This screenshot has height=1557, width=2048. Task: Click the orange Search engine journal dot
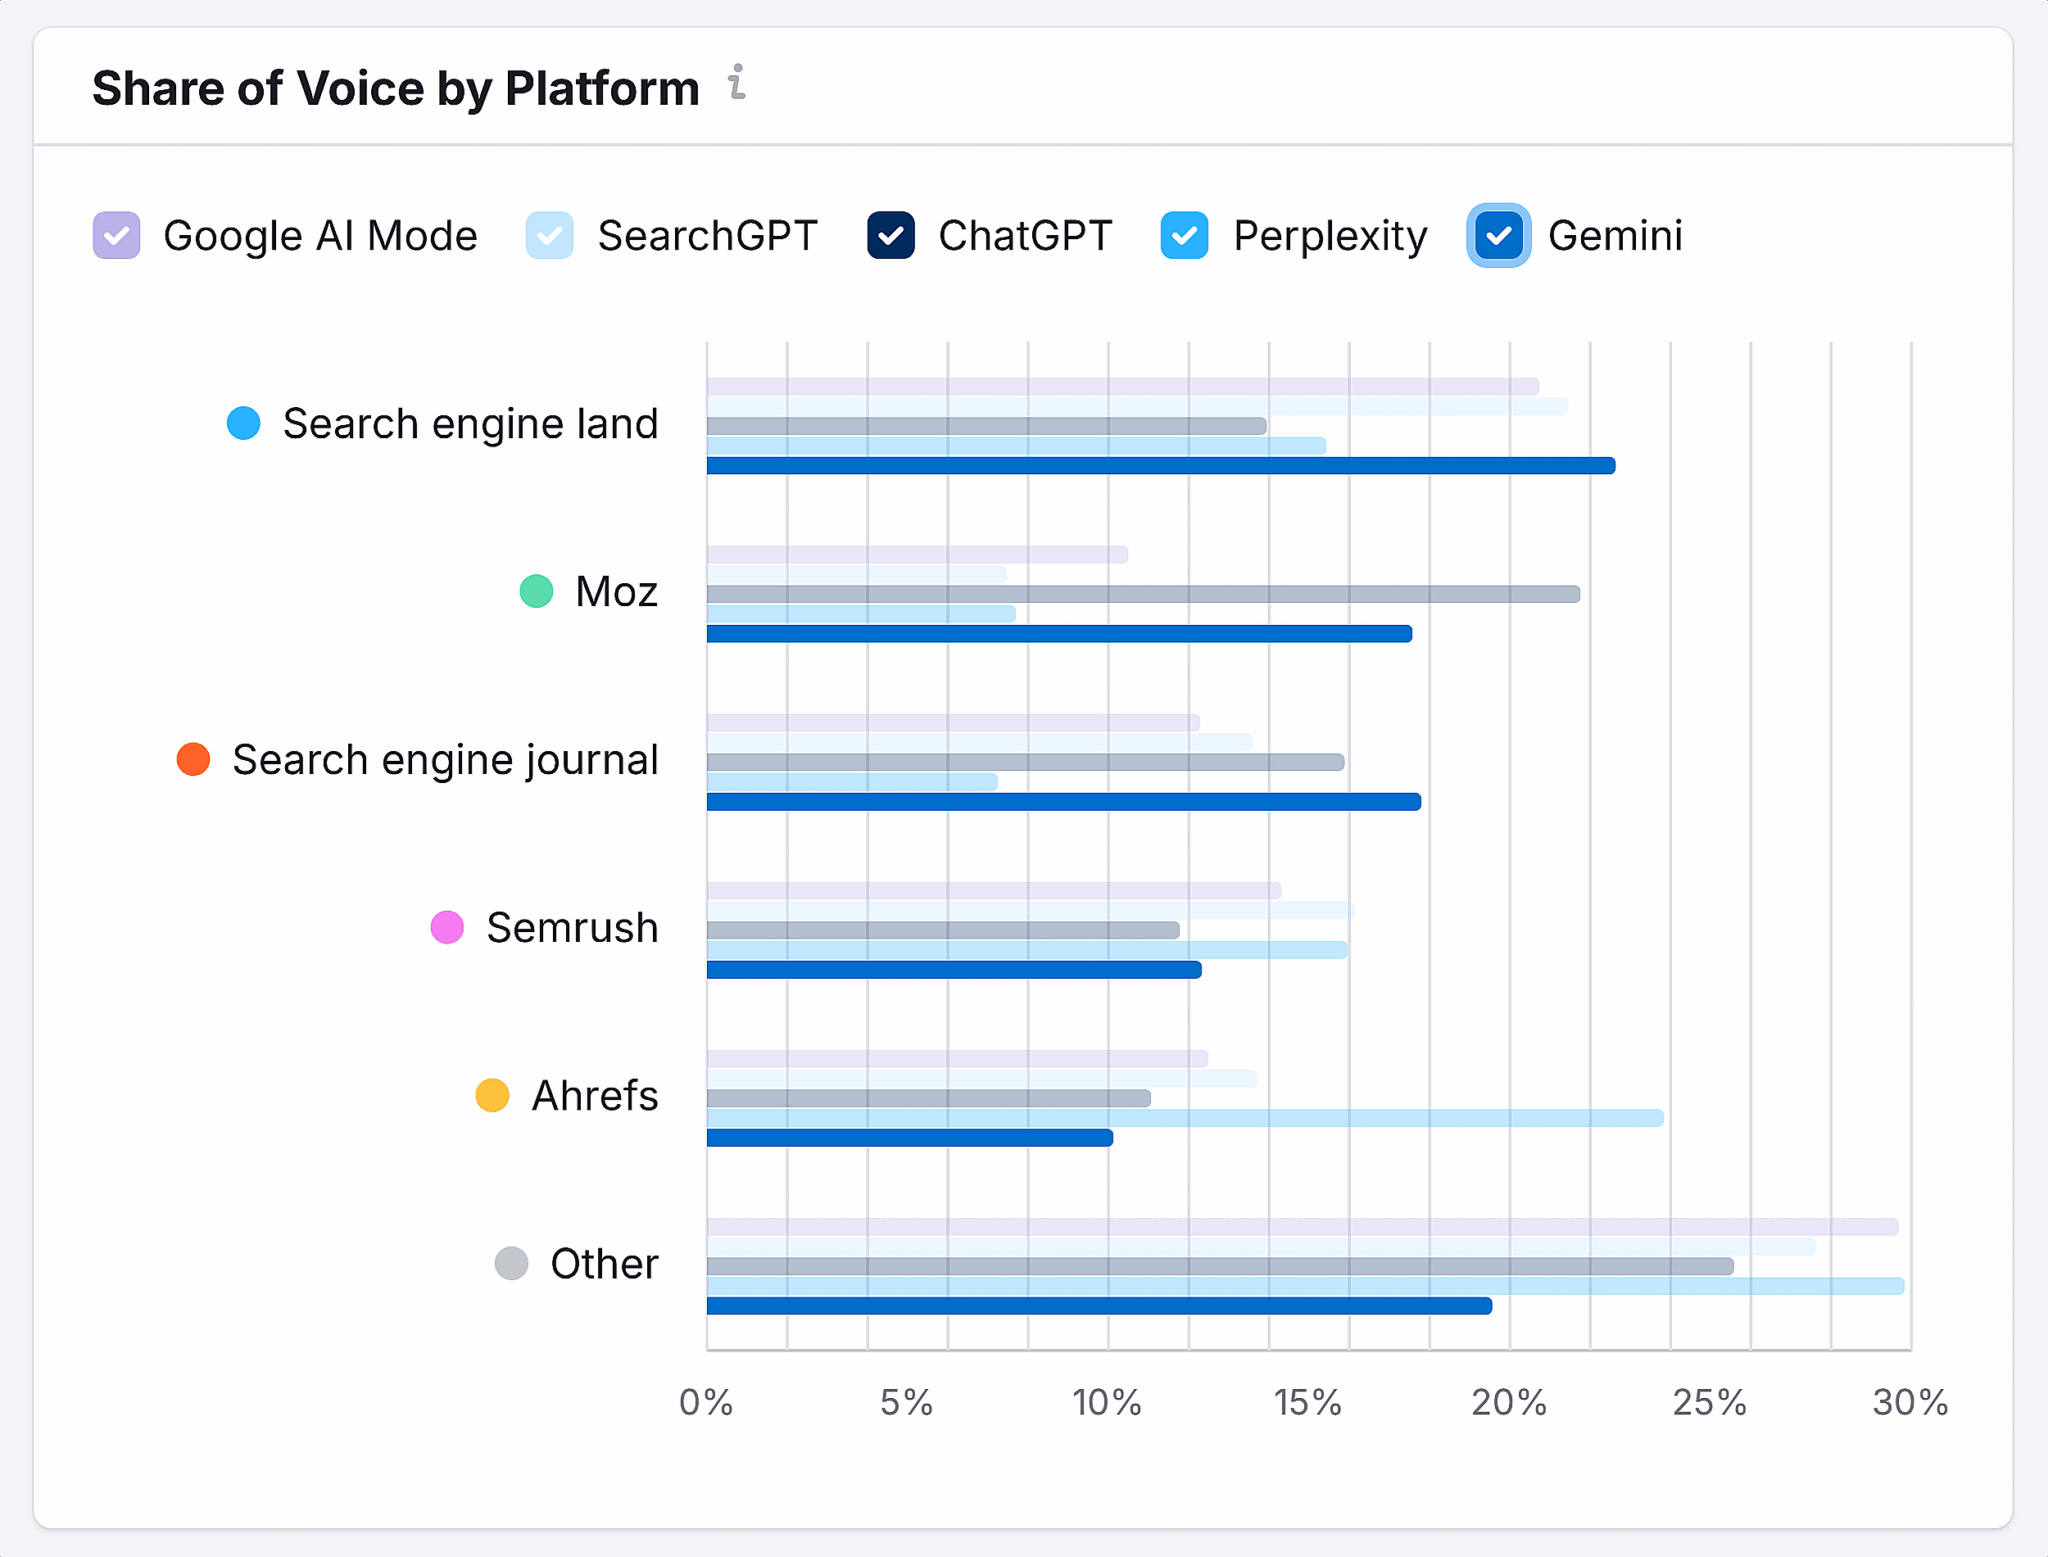click(x=194, y=759)
